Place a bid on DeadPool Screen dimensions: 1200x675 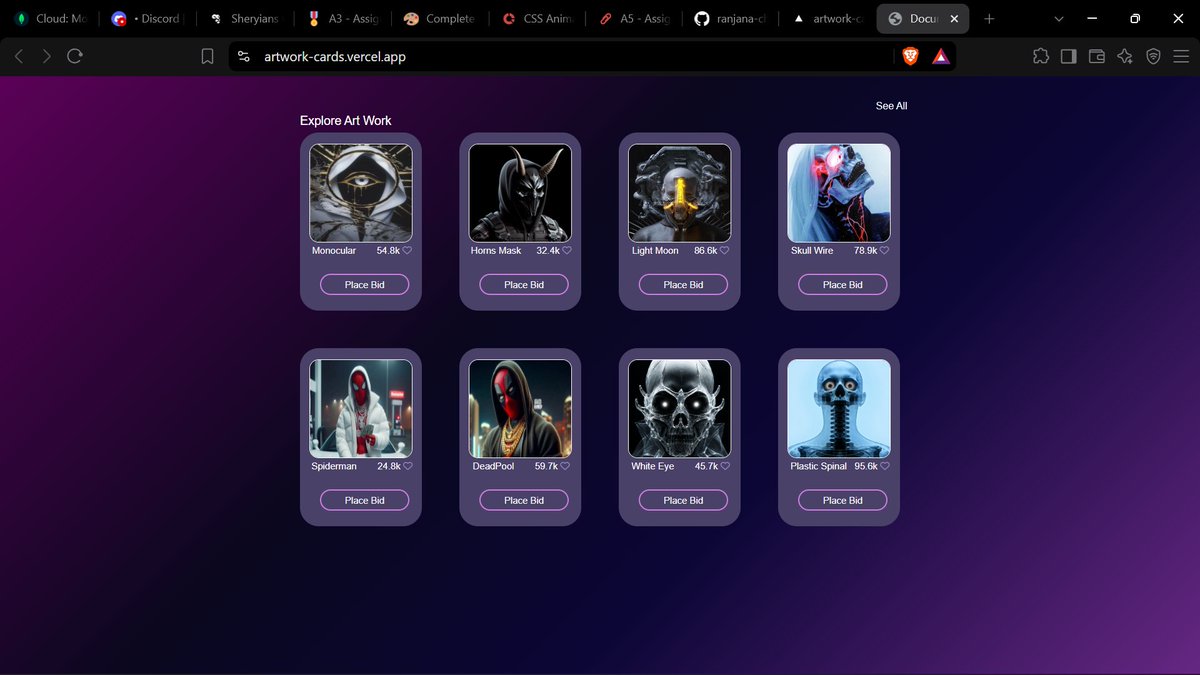coord(524,500)
